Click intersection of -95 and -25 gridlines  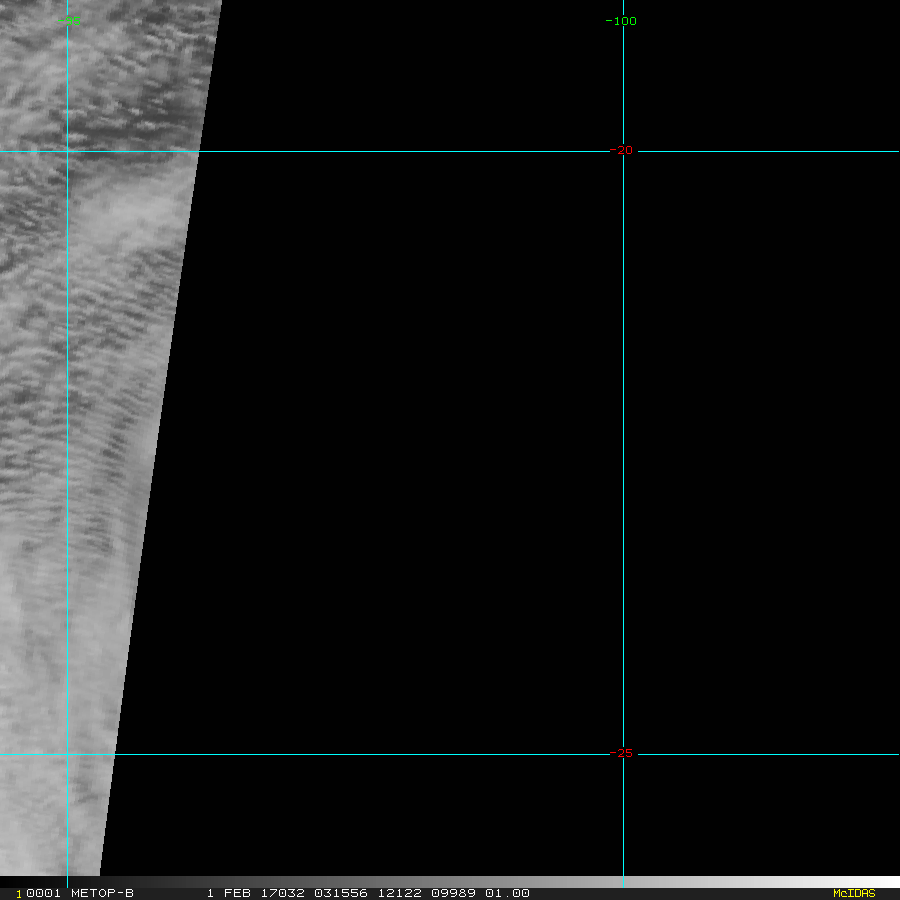(x=67, y=755)
